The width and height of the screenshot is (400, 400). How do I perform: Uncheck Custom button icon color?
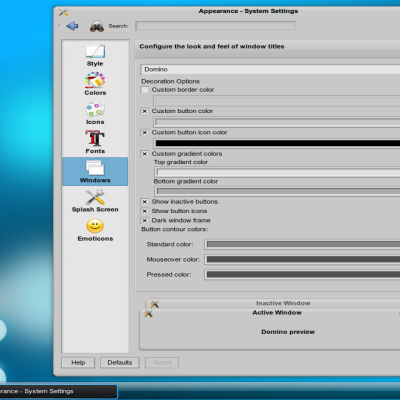point(145,132)
